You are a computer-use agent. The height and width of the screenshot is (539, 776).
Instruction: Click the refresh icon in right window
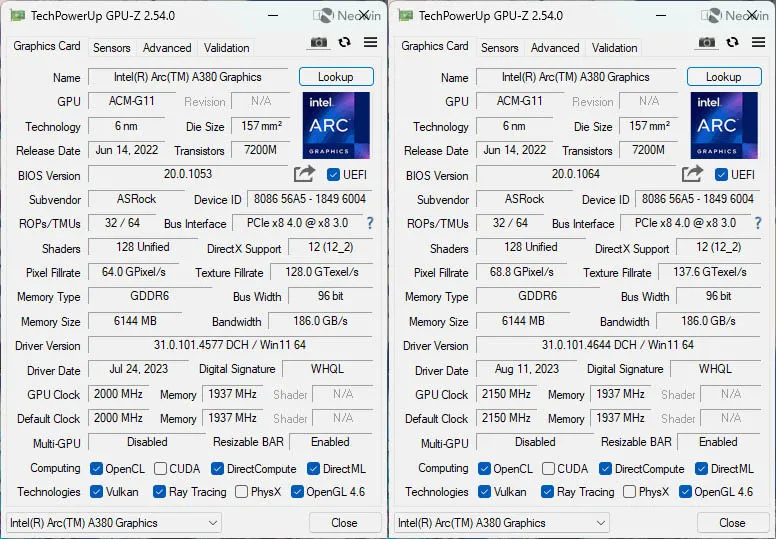coord(732,42)
